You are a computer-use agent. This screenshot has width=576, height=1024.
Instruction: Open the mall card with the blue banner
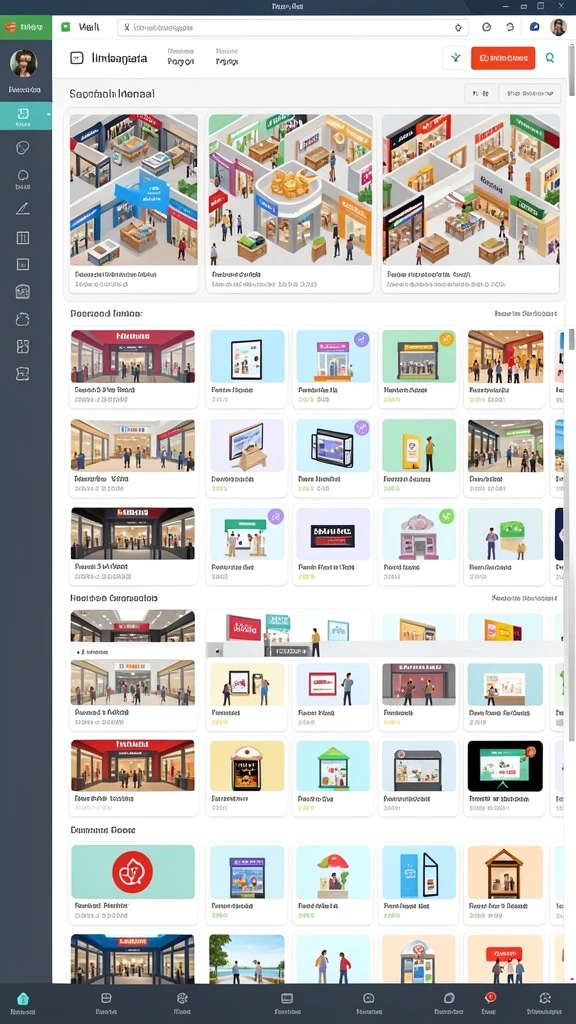point(134,203)
